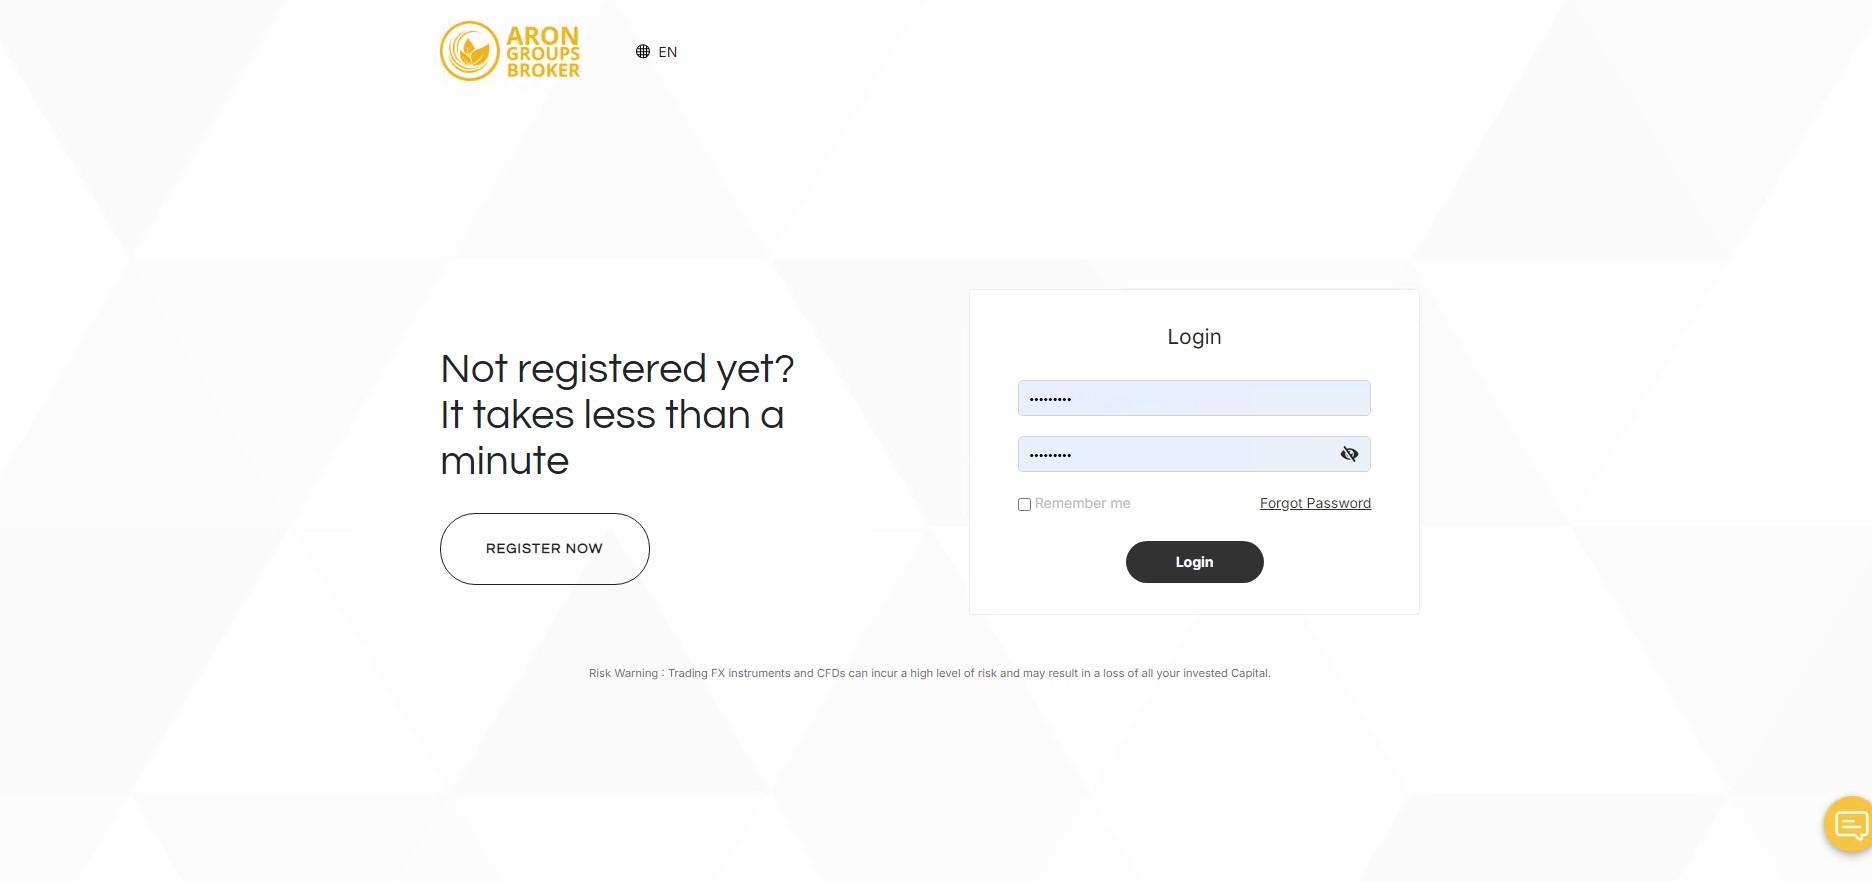Screen dimensions: 1872x881
Task: Focus the password input field
Action: (x=1194, y=454)
